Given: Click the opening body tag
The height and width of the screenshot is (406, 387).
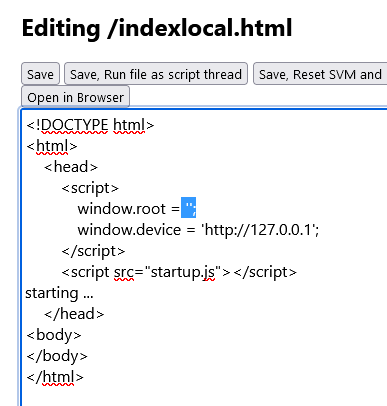Looking at the screenshot, I should pos(54,335).
